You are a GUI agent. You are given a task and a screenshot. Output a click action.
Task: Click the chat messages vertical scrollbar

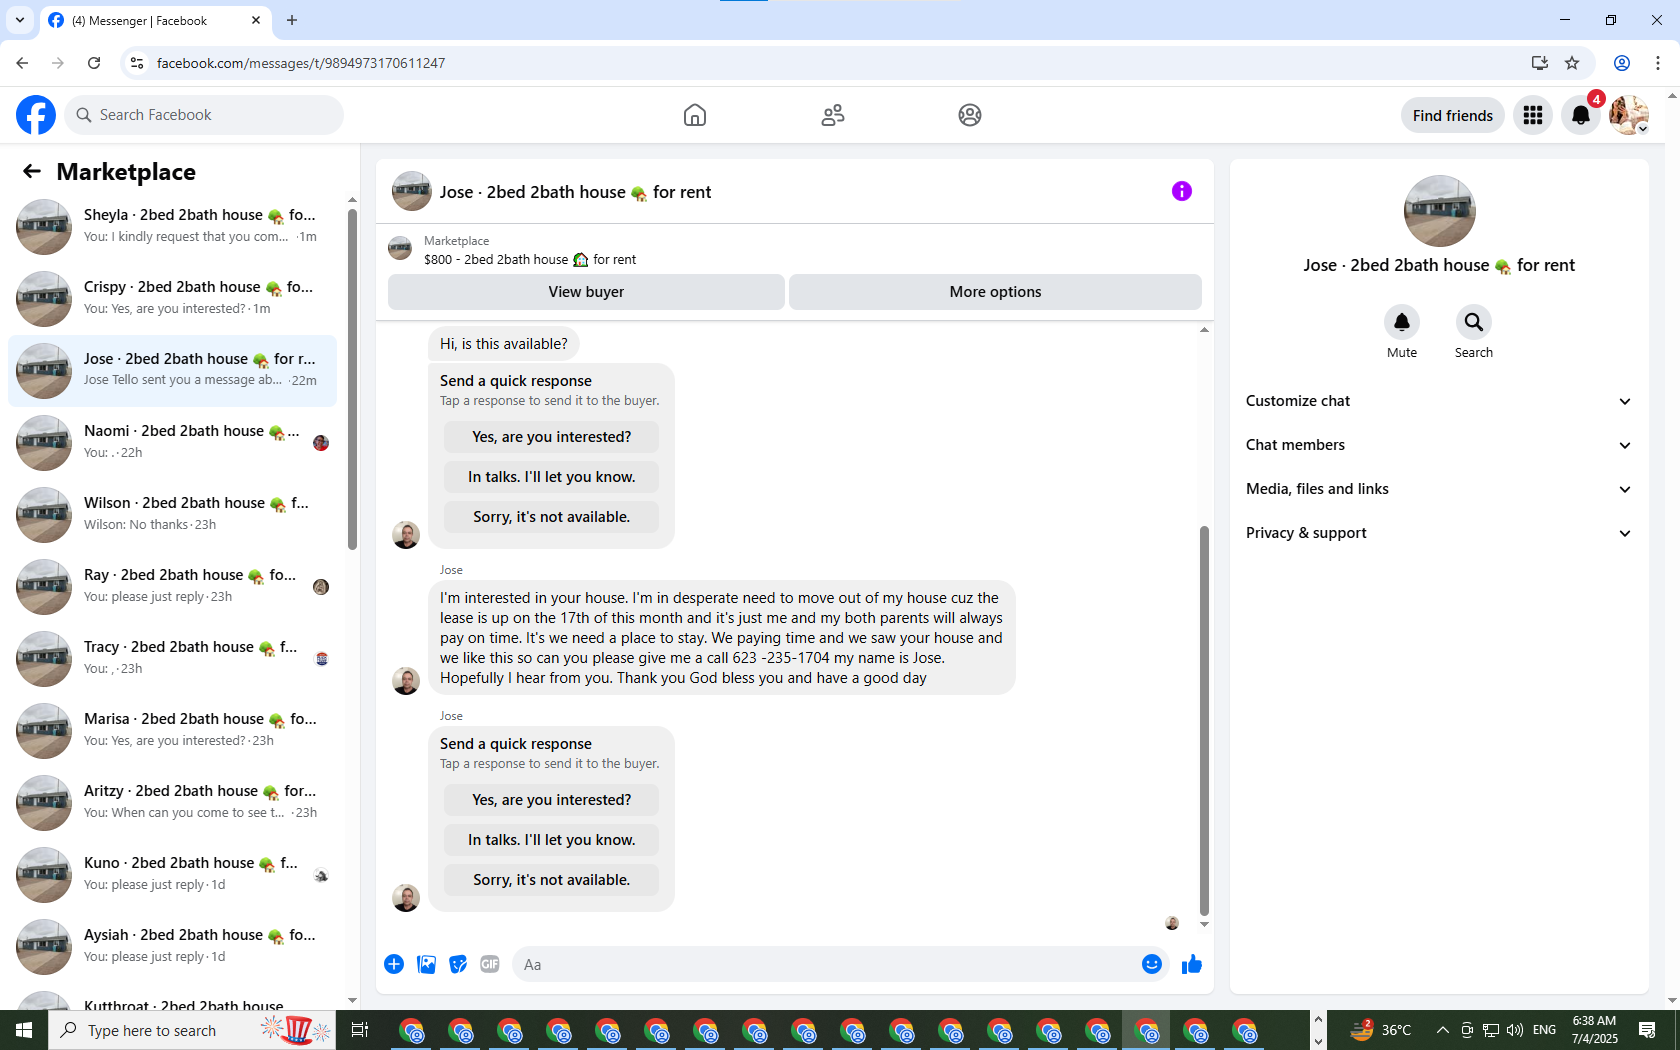tap(1204, 720)
